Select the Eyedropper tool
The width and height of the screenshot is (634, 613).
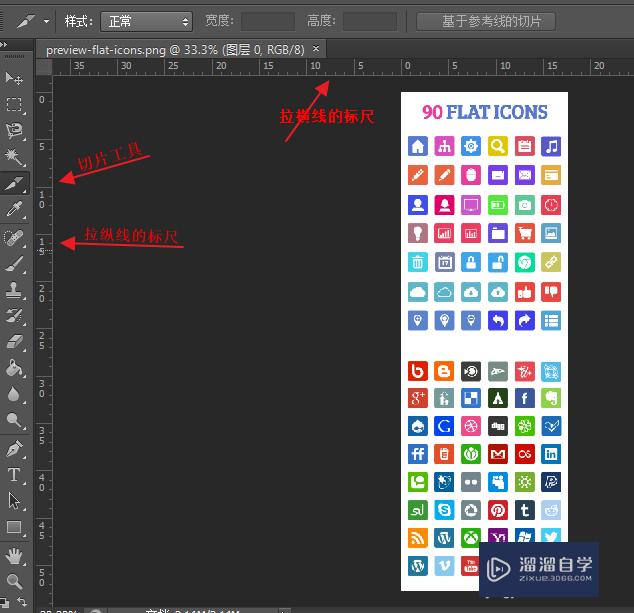click(x=14, y=209)
